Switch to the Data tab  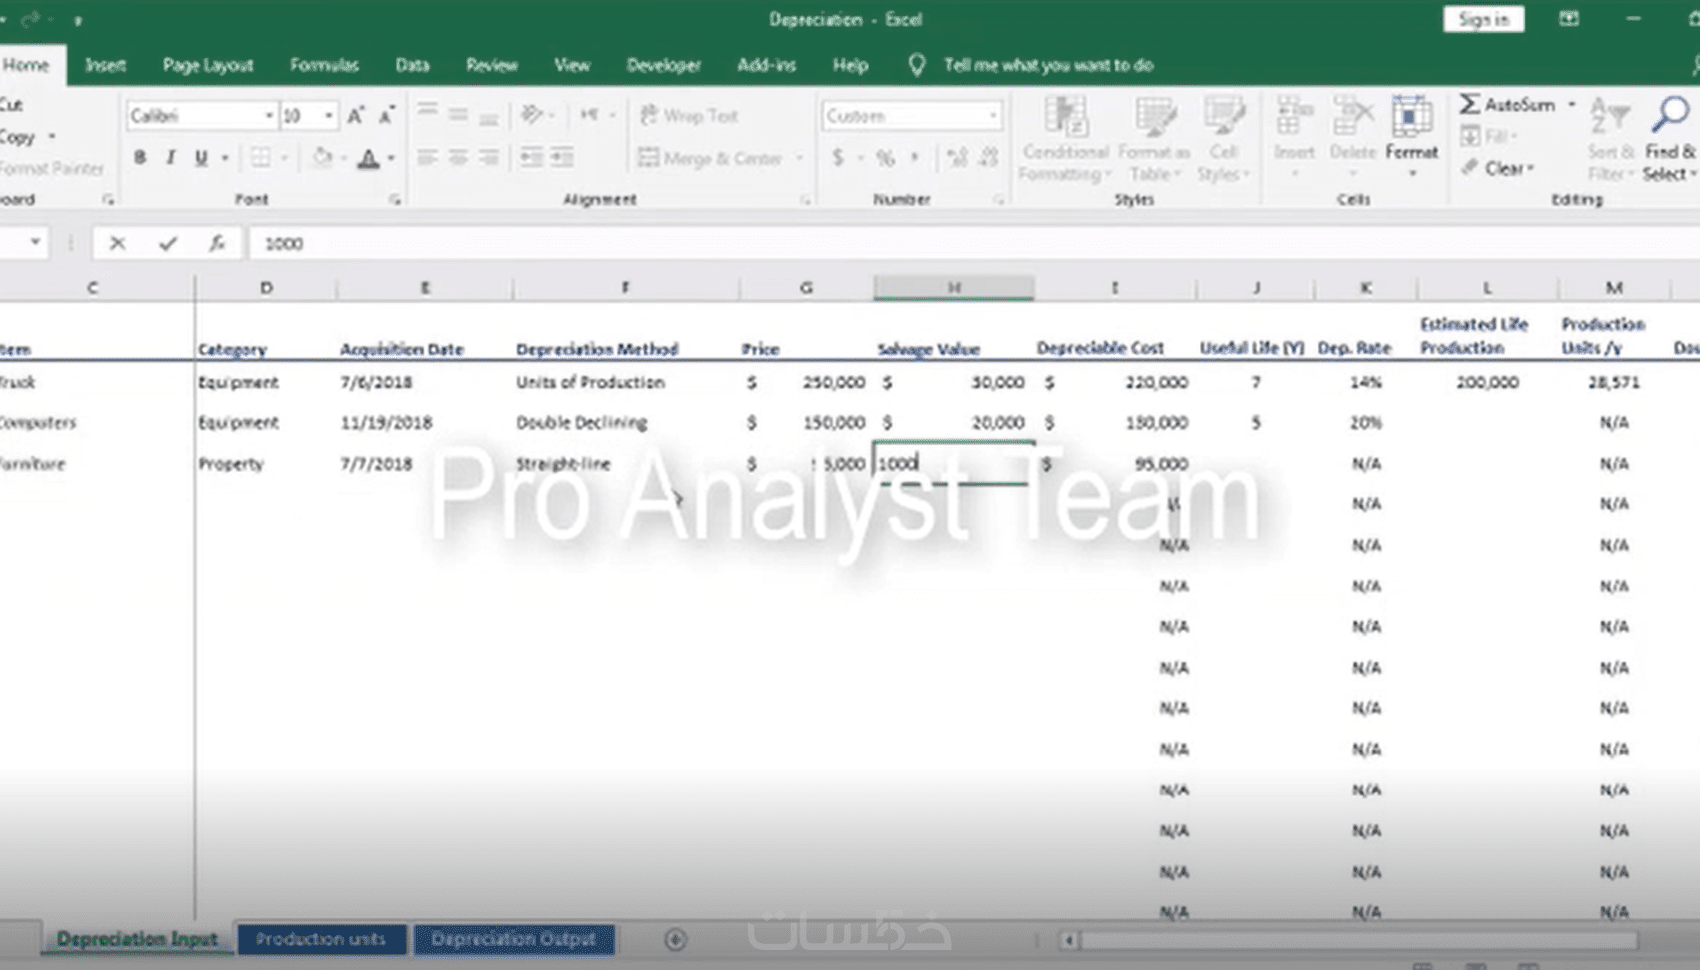[412, 65]
